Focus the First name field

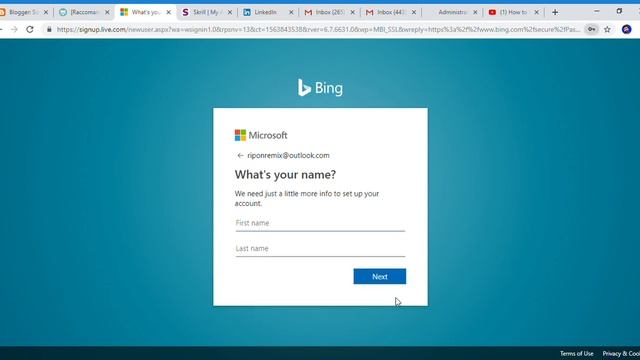tap(320, 223)
